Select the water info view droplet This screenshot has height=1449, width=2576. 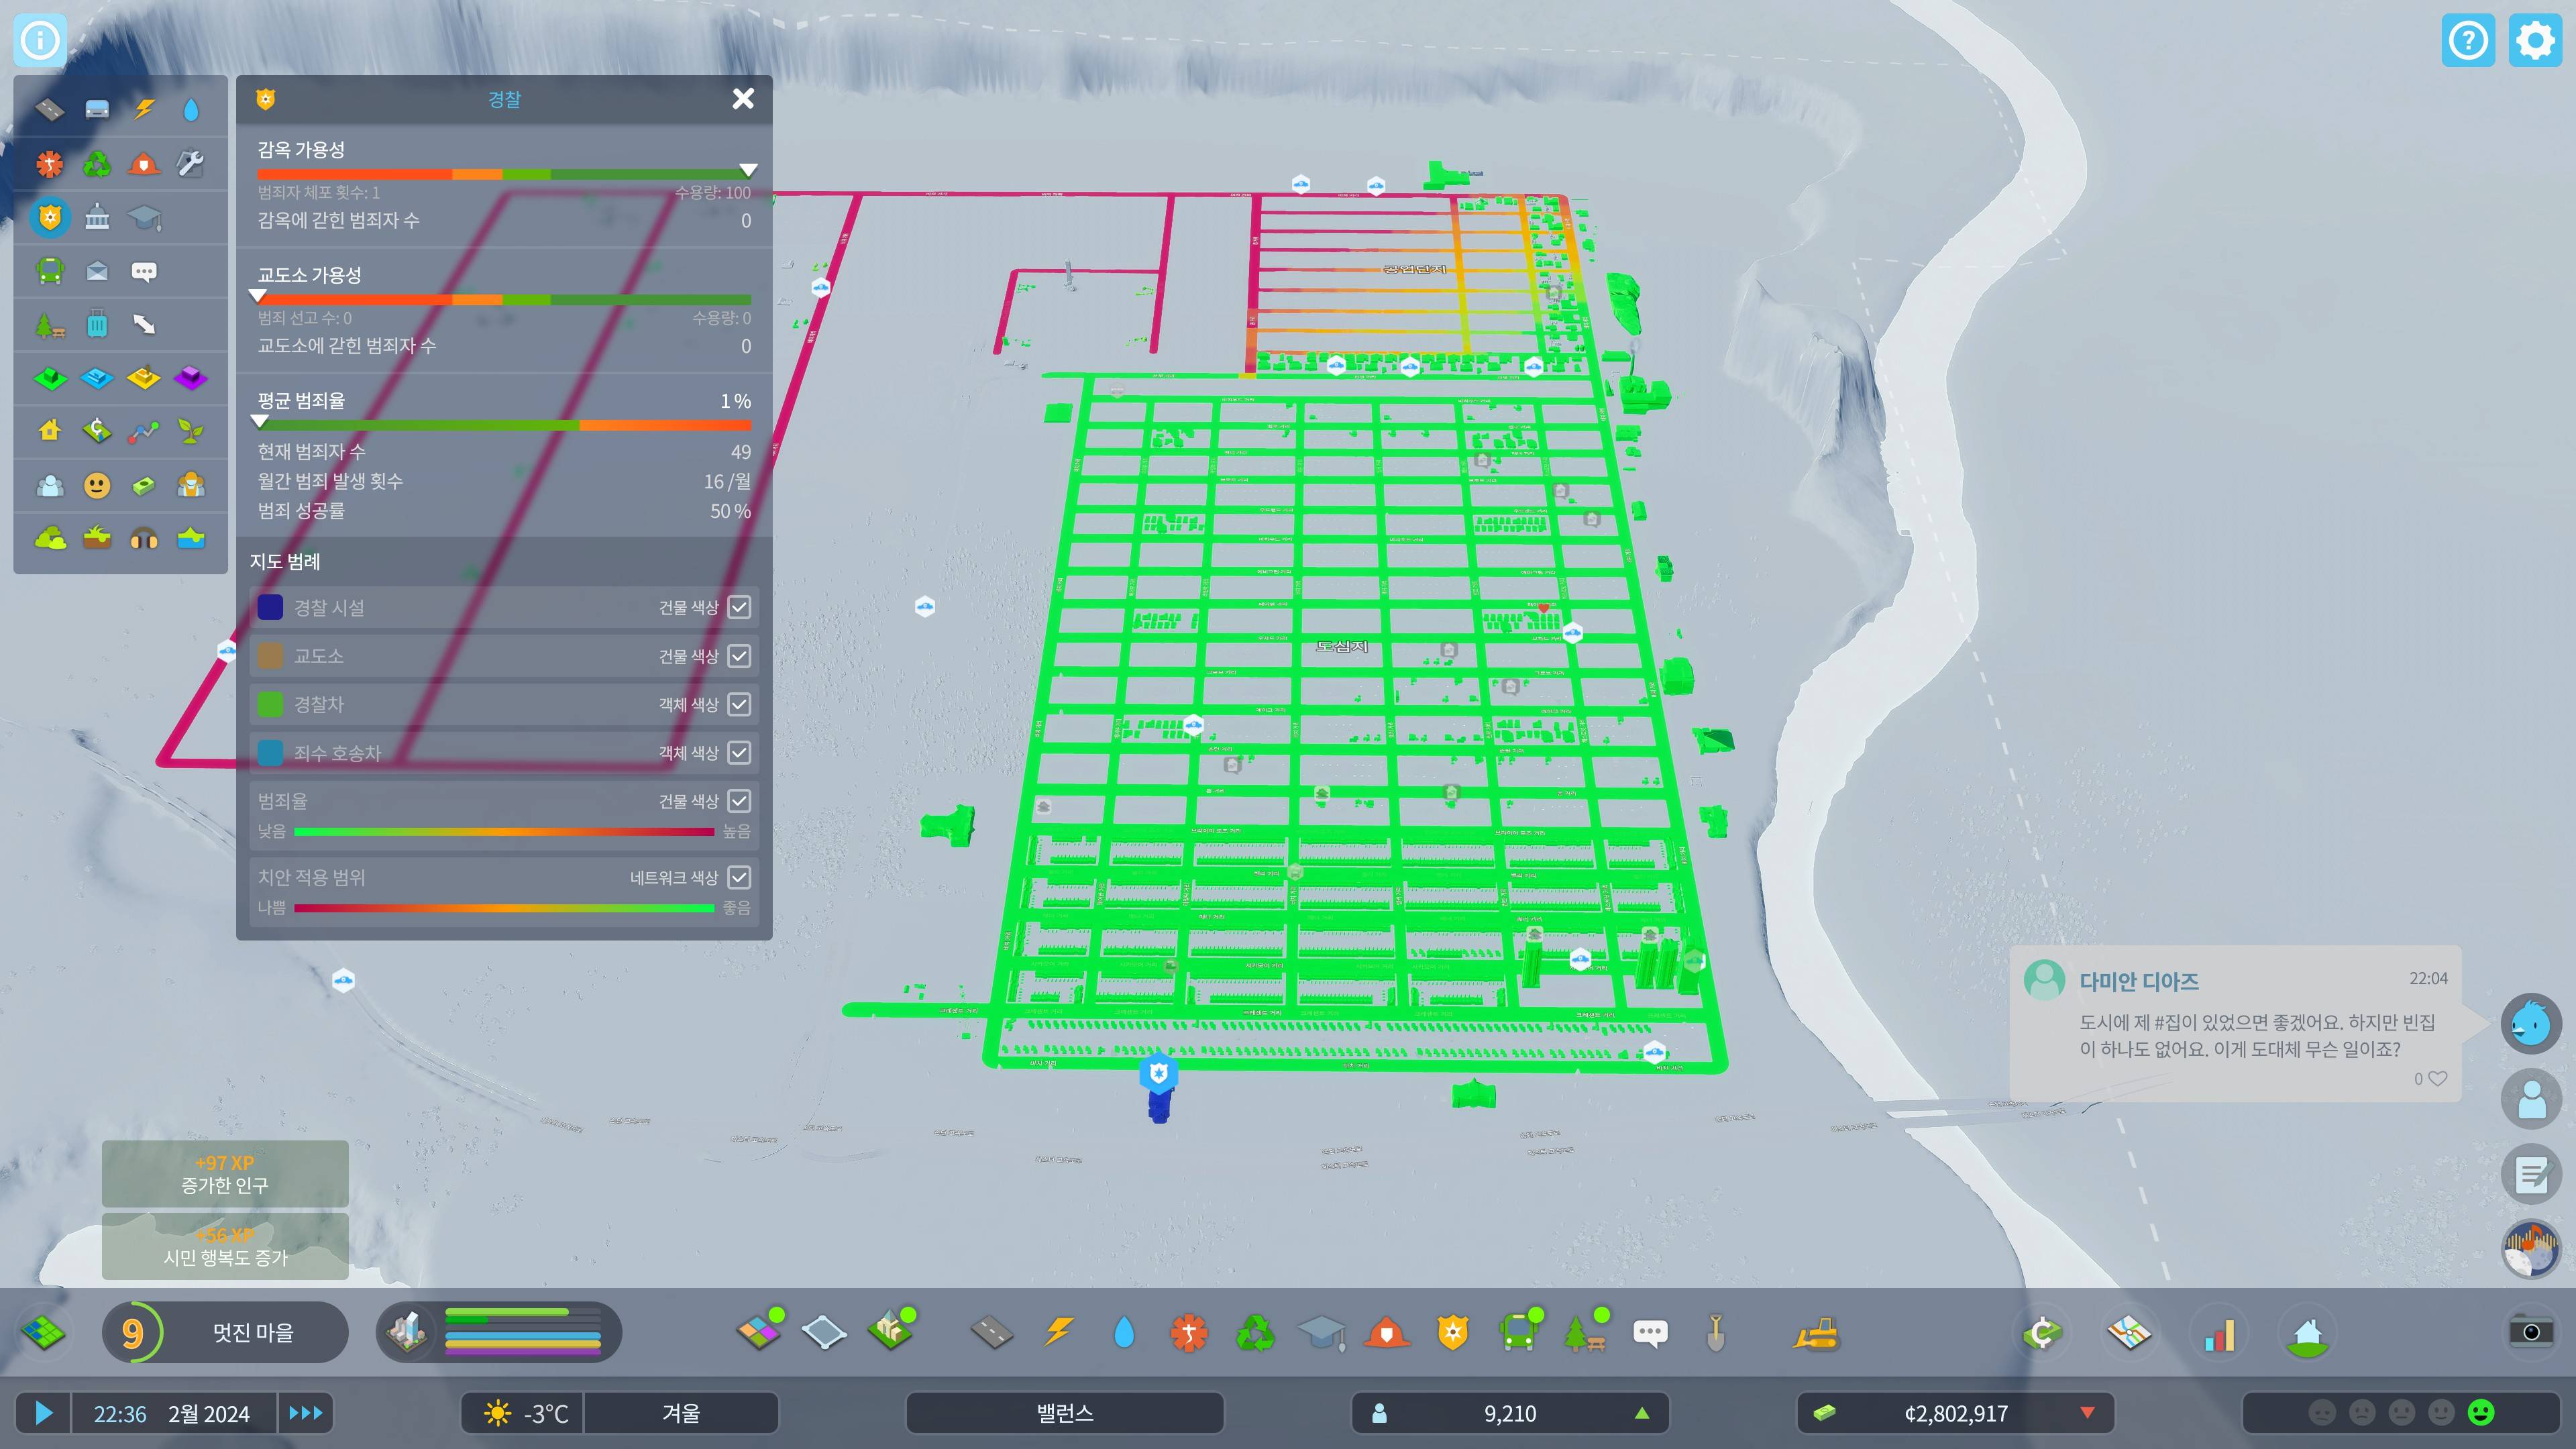pyautogui.click(x=191, y=109)
